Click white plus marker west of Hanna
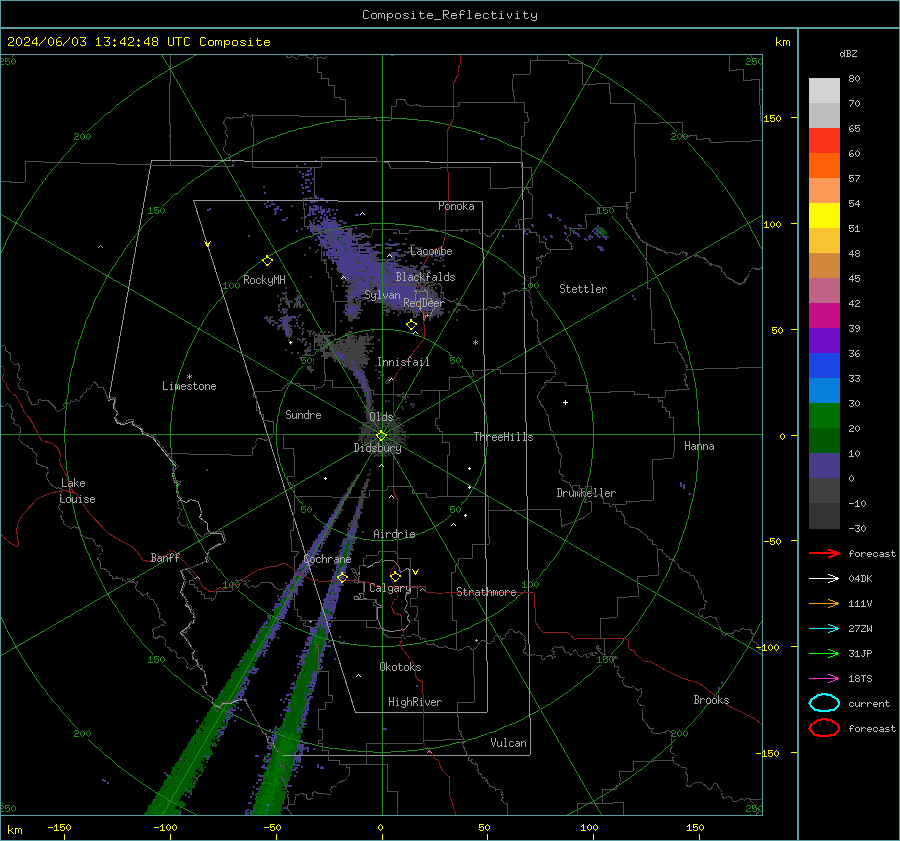The width and height of the screenshot is (900, 841). click(x=565, y=402)
